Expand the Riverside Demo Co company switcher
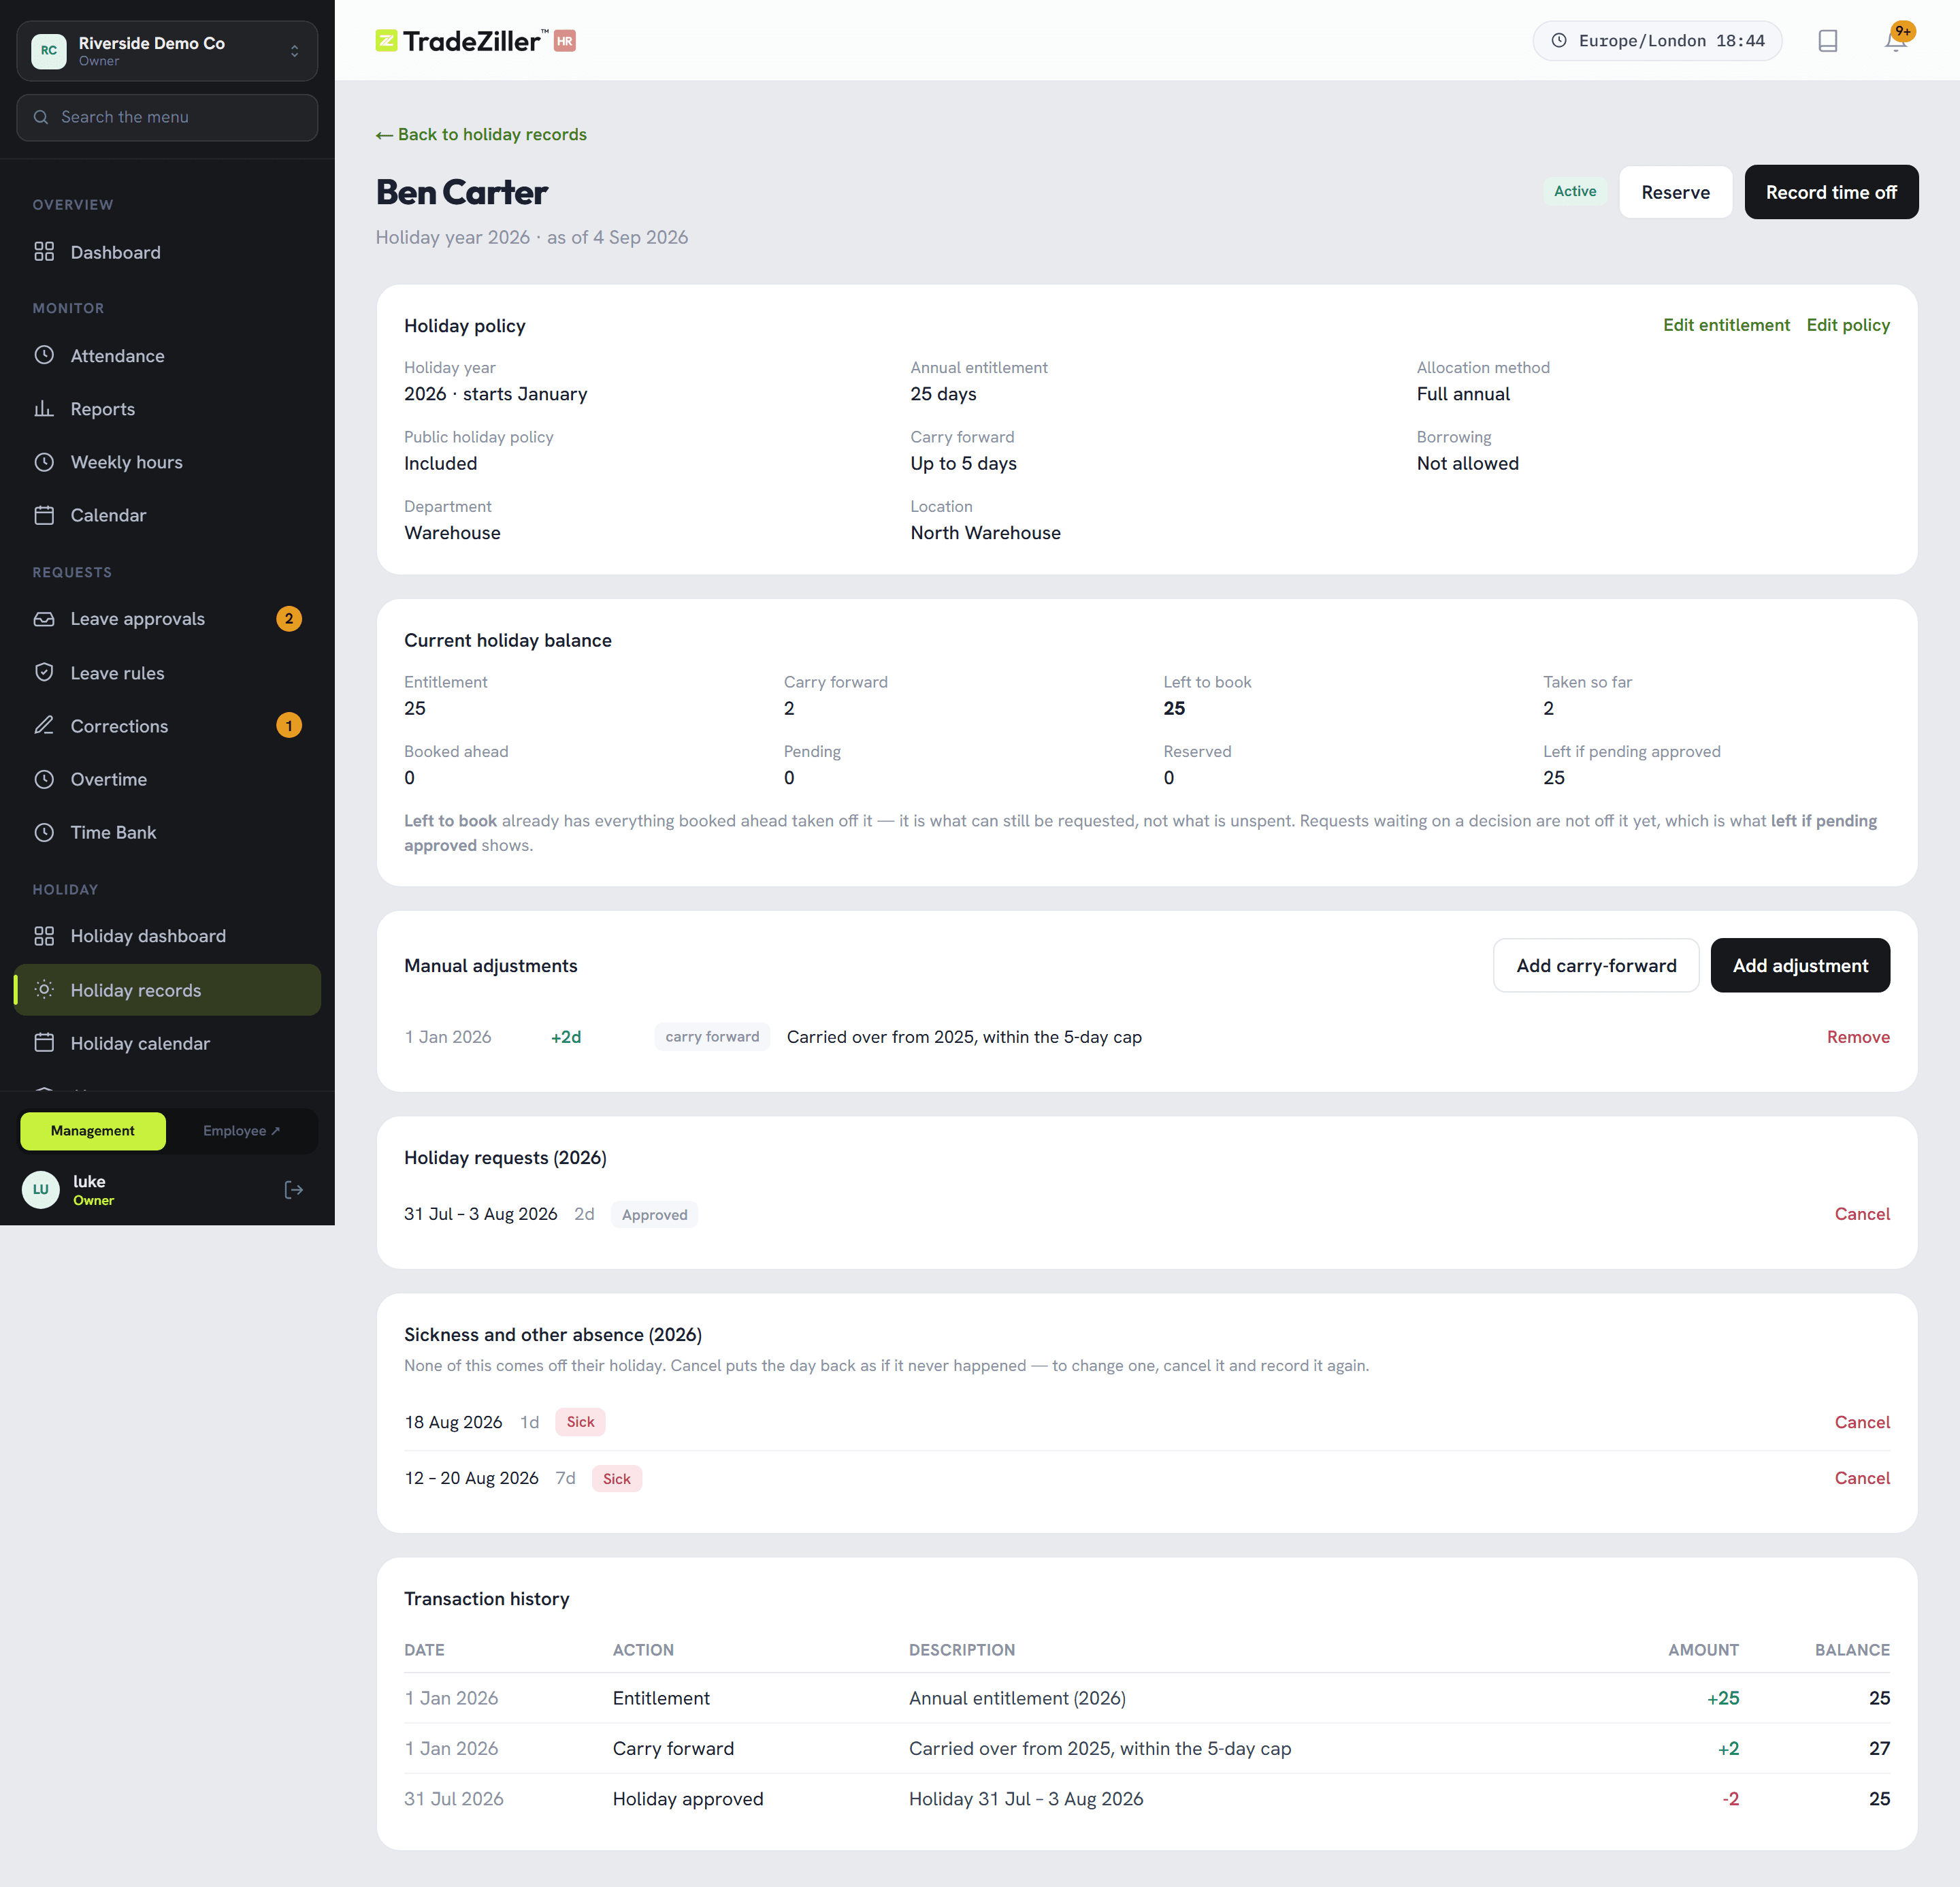This screenshot has width=1960, height=1887. coord(167,51)
